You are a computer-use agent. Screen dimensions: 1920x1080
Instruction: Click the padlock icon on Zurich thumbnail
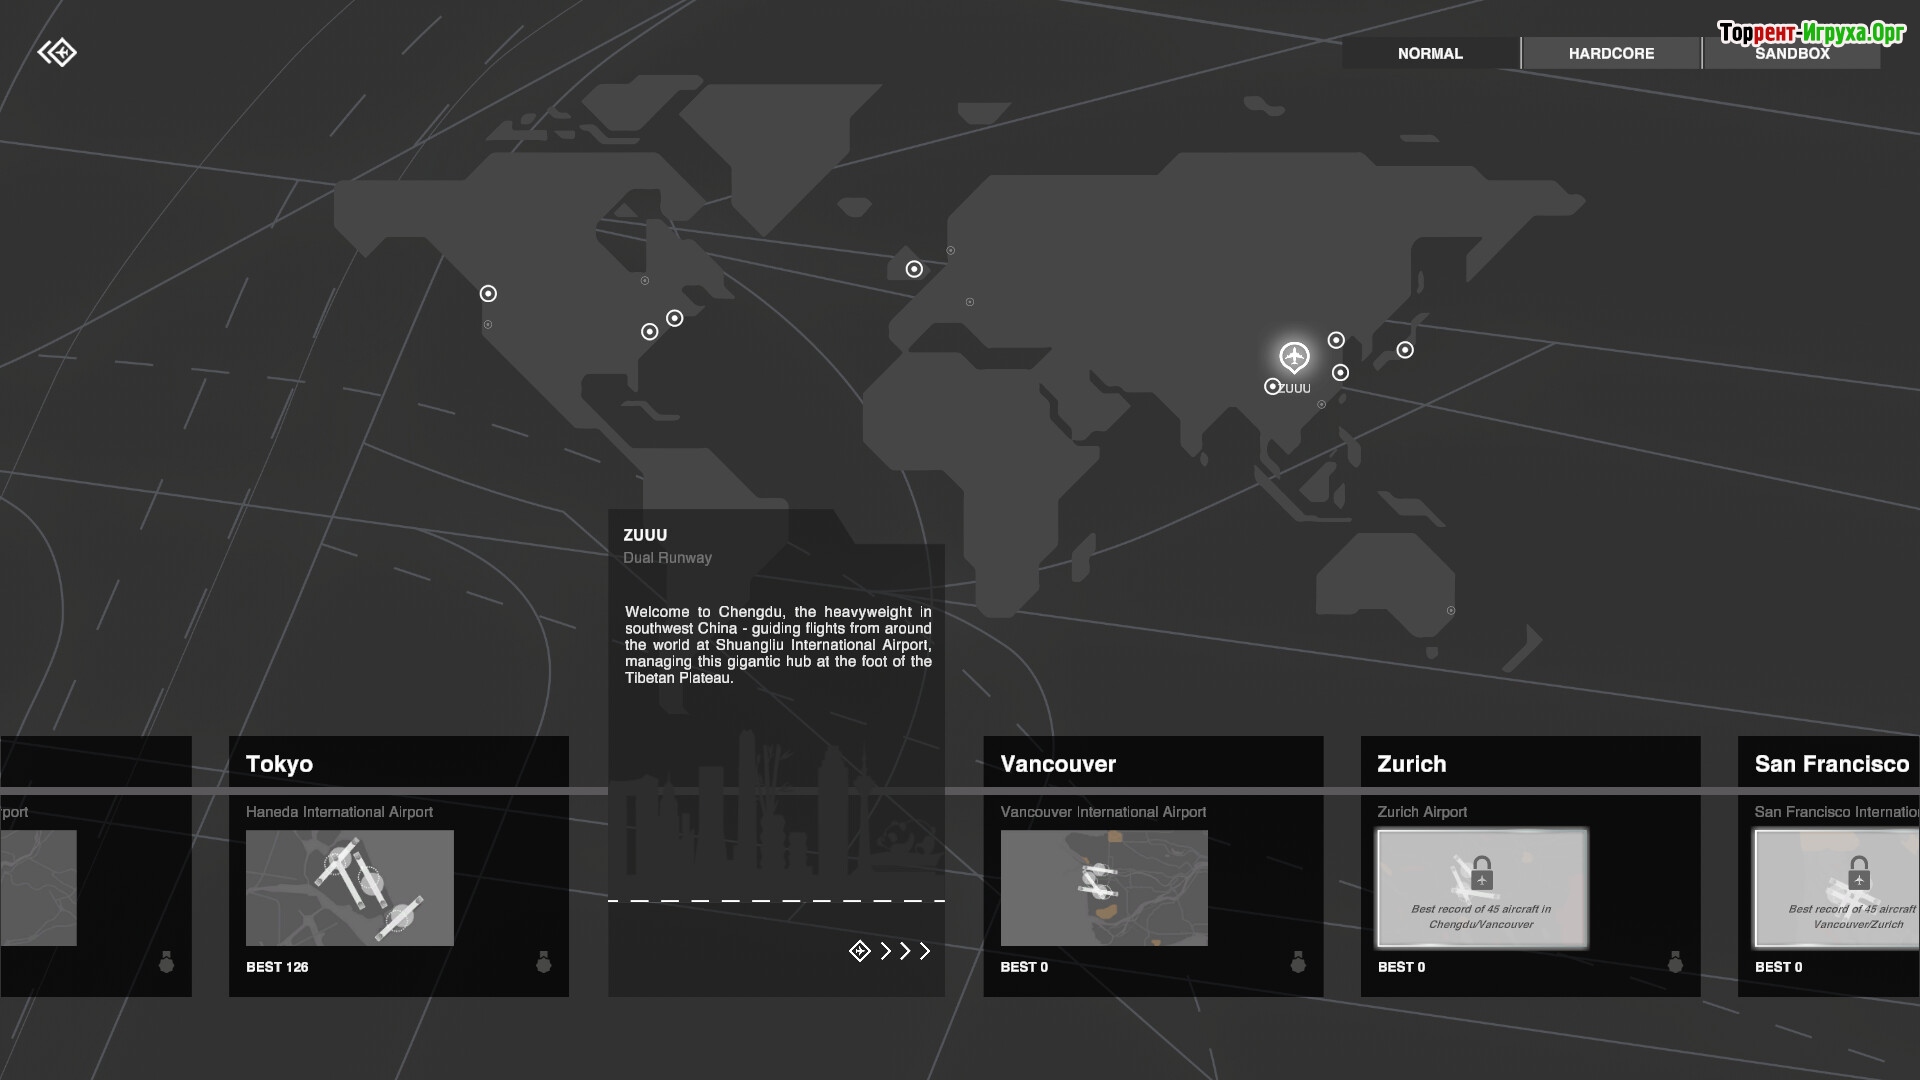pyautogui.click(x=1482, y=874)
